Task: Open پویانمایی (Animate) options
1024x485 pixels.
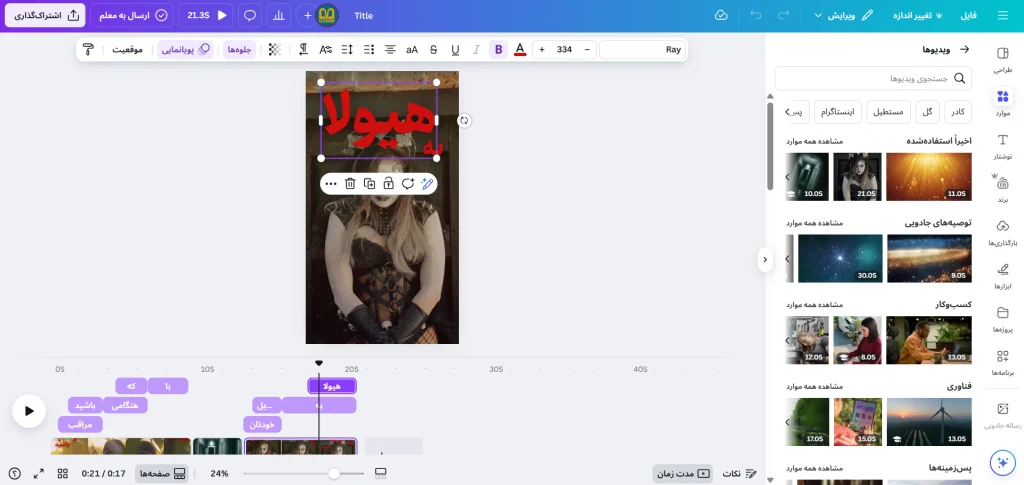Action: point(185,50)
